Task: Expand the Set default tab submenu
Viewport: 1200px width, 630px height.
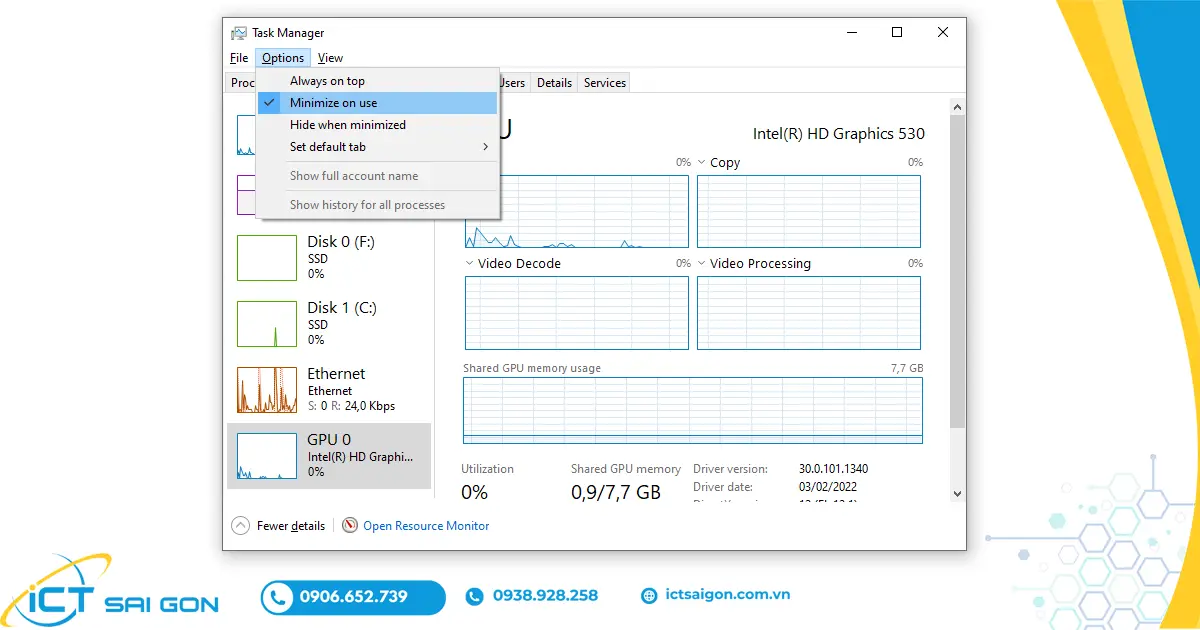Action: click(x=378, y=147)
